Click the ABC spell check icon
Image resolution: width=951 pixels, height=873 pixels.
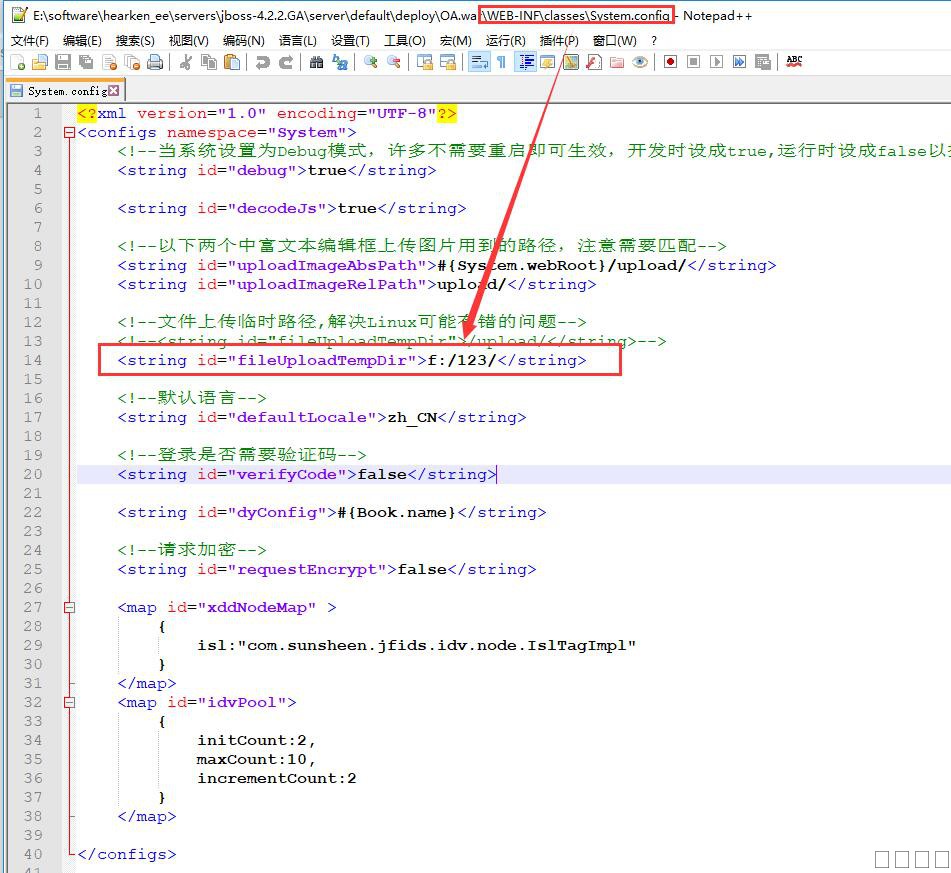coord(794,62)
